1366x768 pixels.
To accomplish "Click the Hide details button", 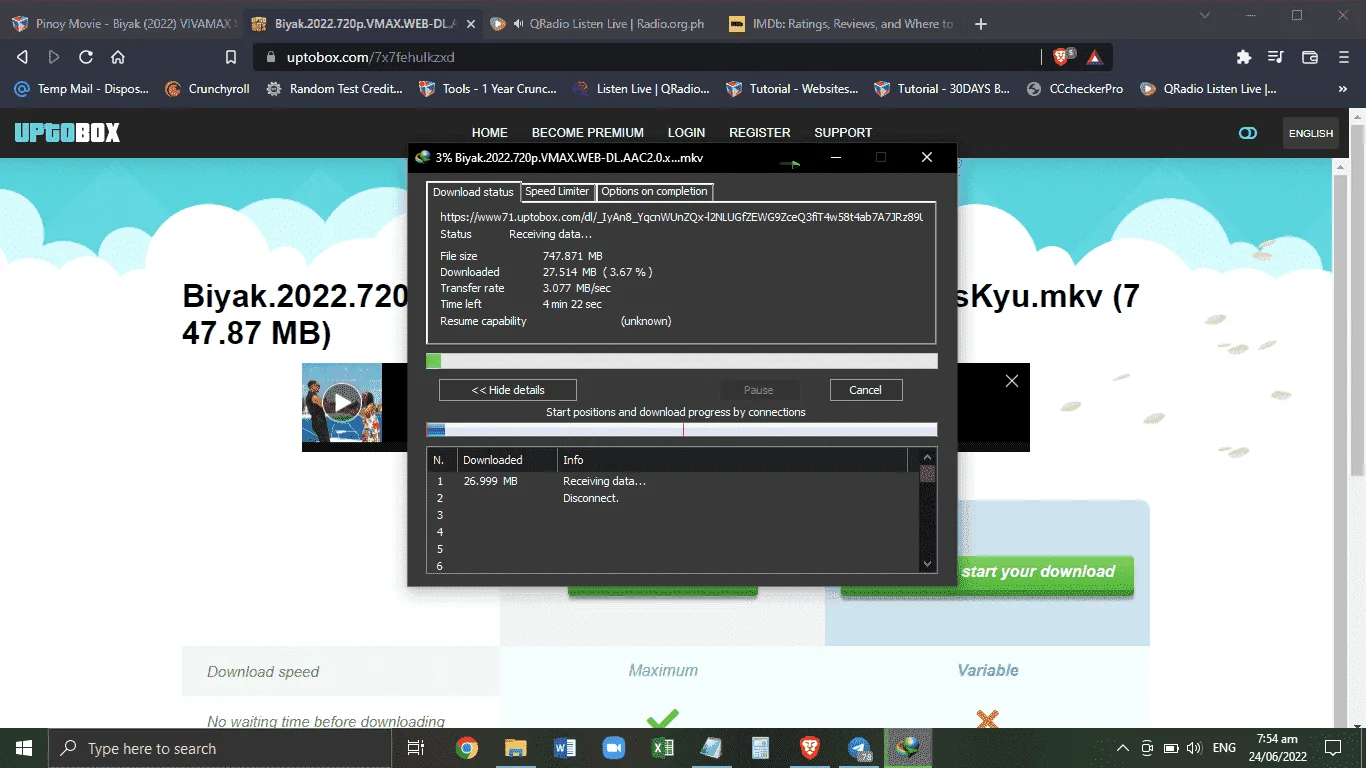I will point(508,390).
